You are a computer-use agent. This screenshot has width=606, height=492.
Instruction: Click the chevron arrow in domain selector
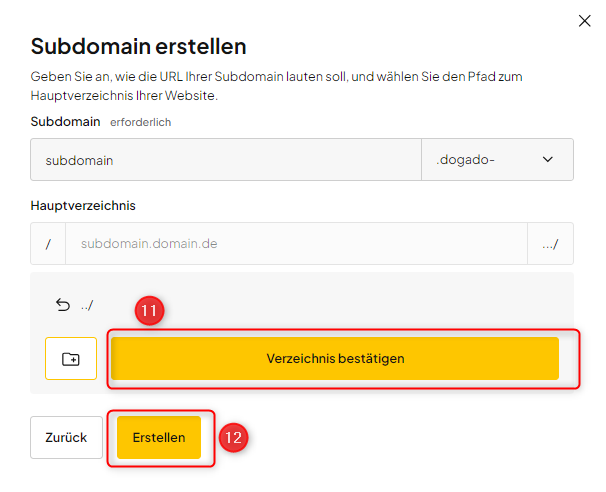click(x=547, y=159)
